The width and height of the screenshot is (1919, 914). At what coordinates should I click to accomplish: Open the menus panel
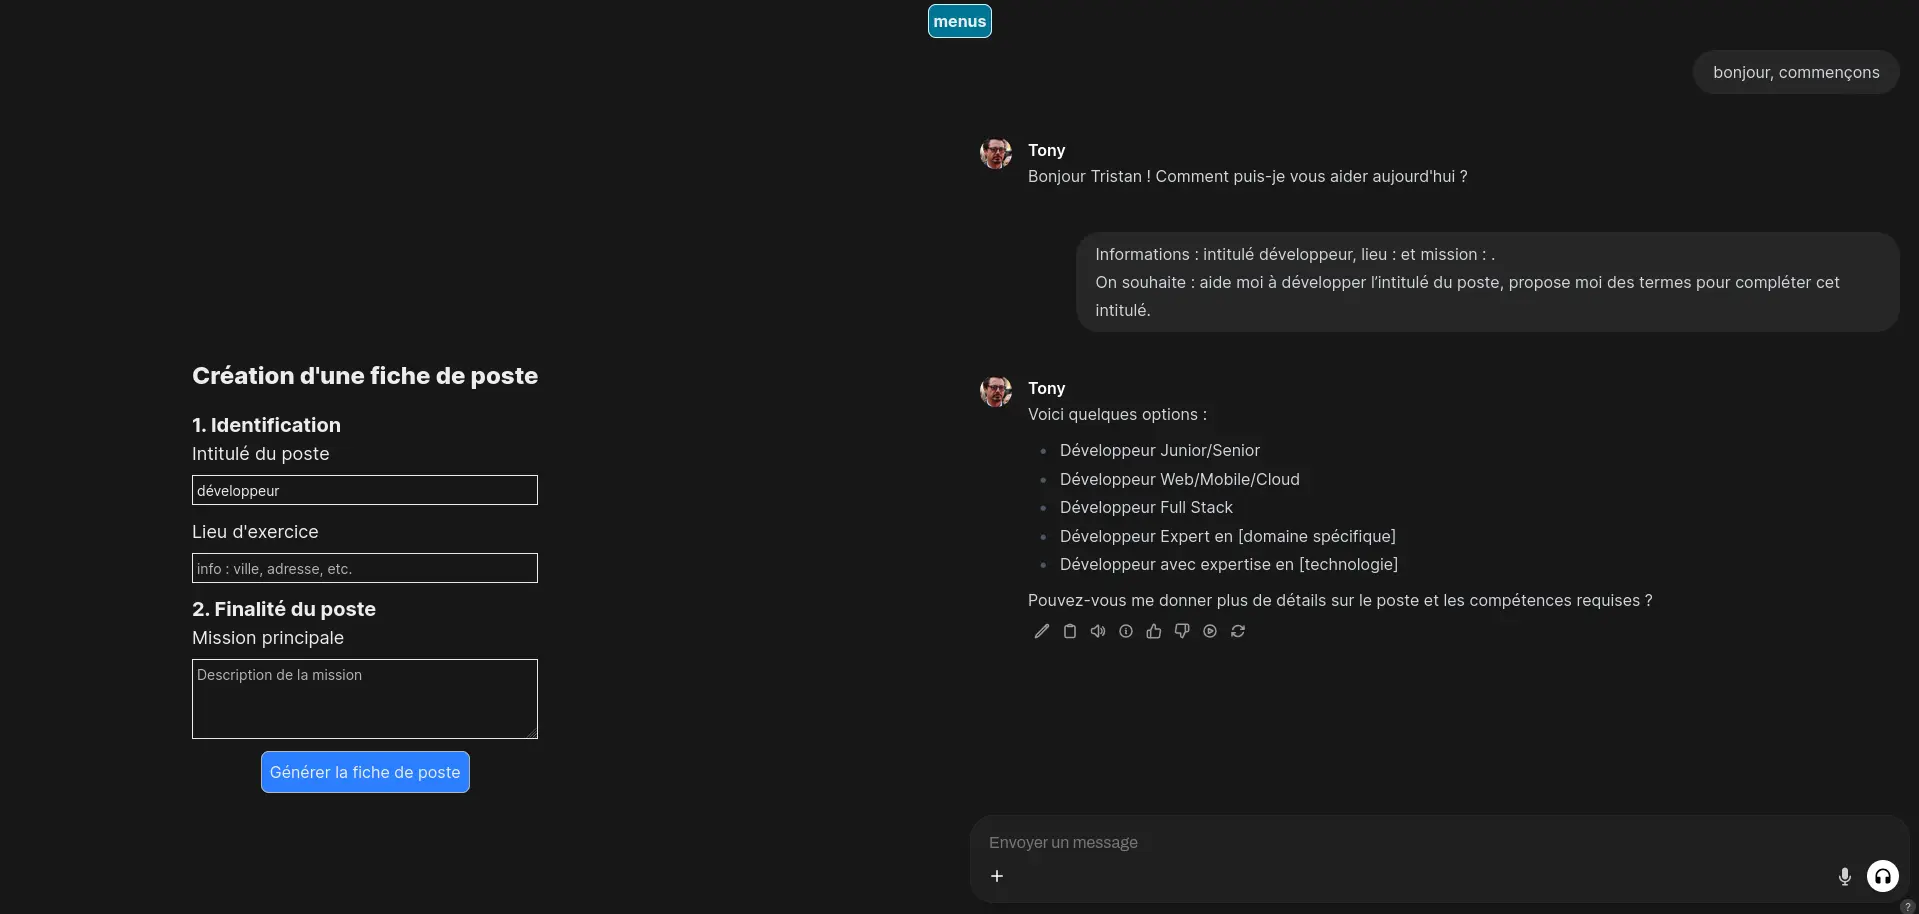(x=959, y=20)
